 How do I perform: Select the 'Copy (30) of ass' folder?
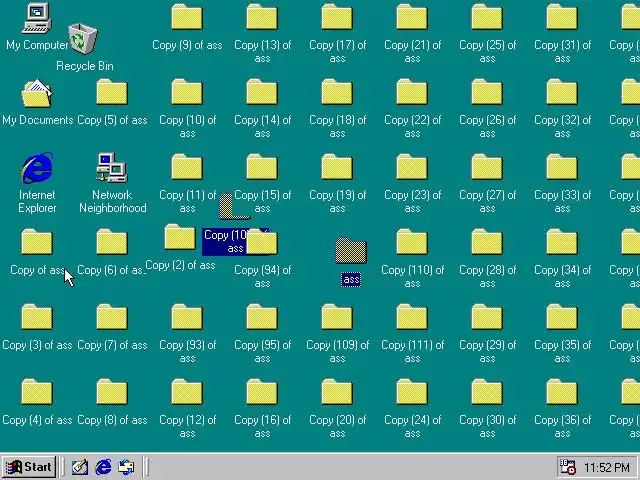point(487,393)
